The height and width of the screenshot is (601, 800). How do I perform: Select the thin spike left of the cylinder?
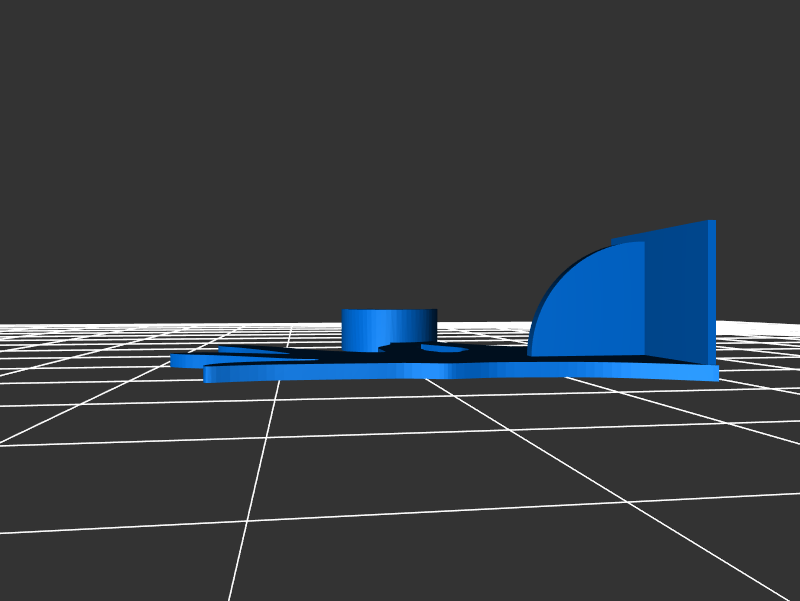250,349
